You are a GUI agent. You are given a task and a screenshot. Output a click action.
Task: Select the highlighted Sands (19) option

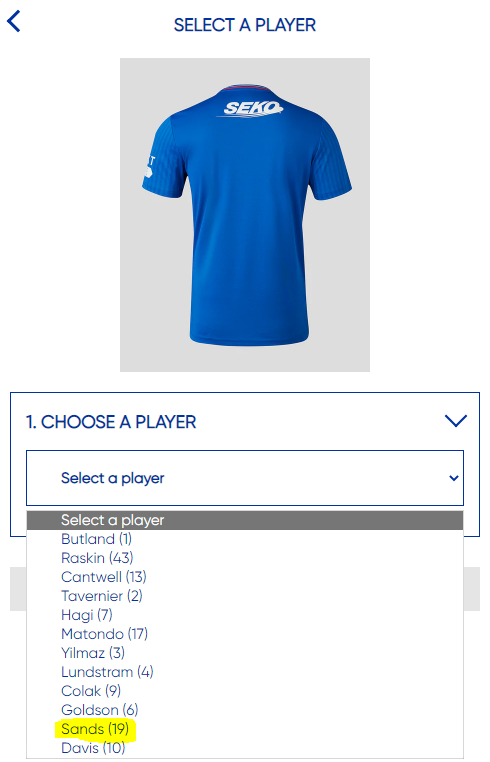point(245,728)
